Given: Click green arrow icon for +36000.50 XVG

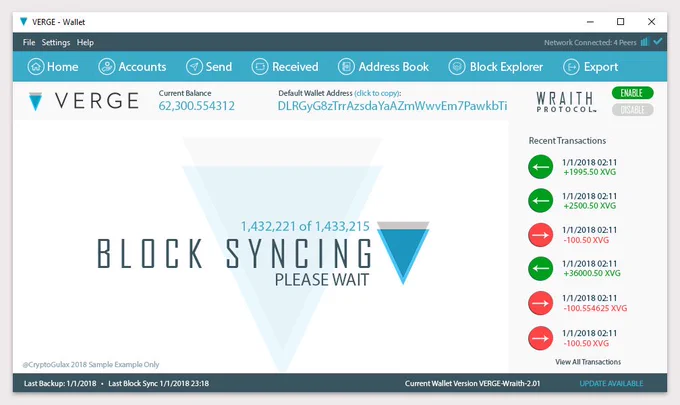Looking at the screenshot, I should [x=540, y=268].
